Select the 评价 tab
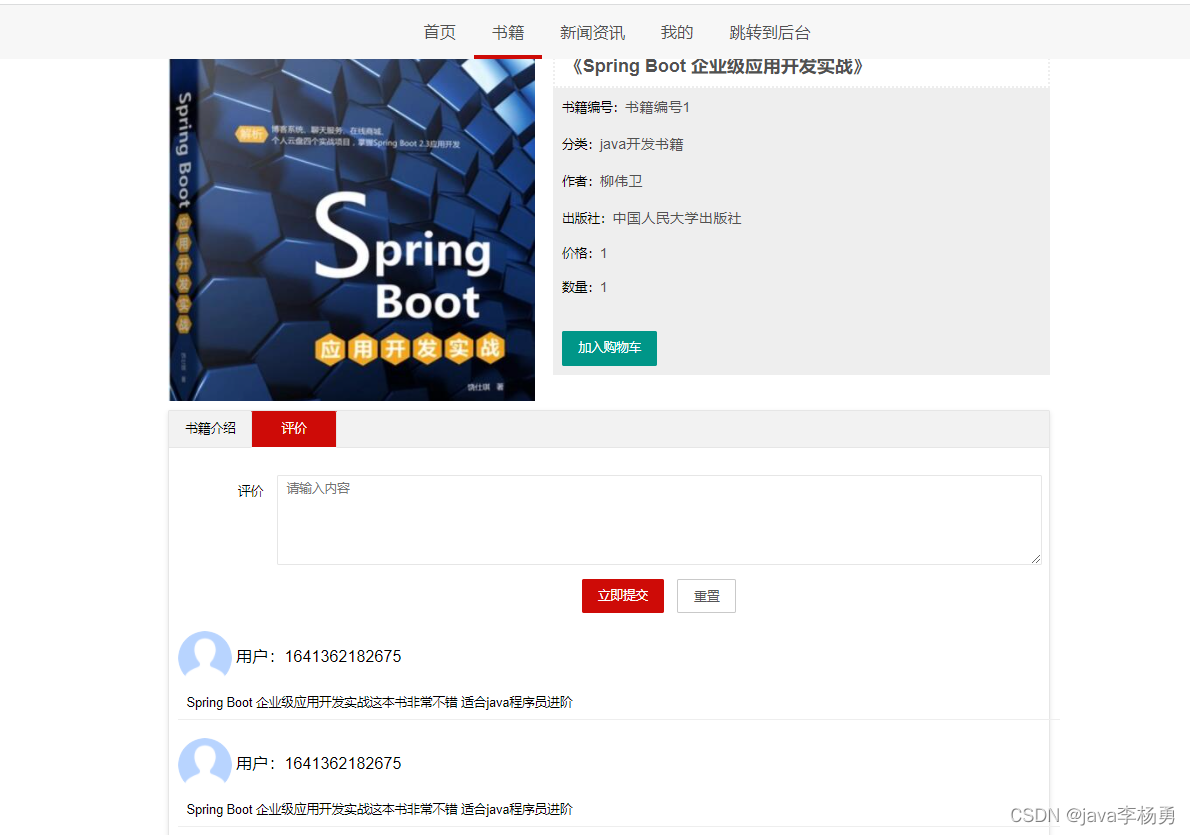The height and width of the screenshot is (835, 1190). [294, 428]
